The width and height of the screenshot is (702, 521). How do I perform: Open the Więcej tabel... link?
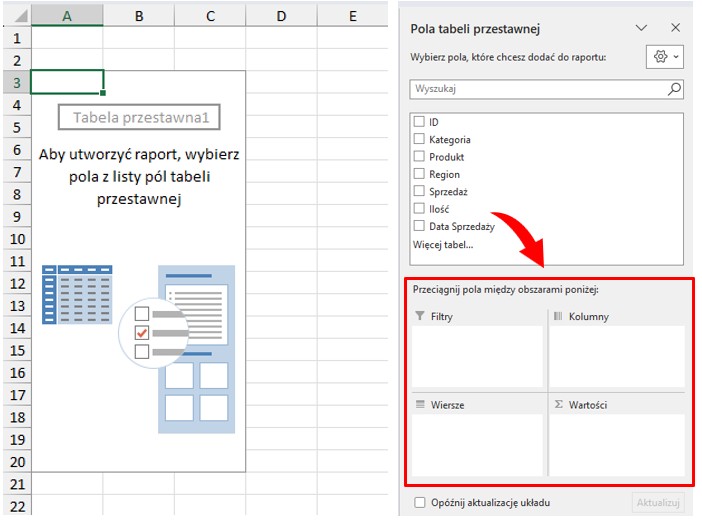tap(443, 245)
